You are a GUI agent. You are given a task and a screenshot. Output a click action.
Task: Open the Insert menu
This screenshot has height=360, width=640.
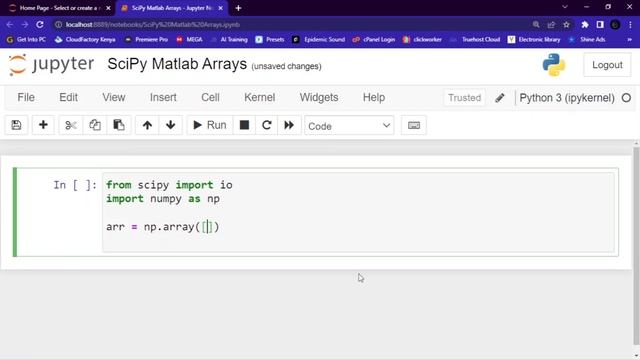point(163,98)
